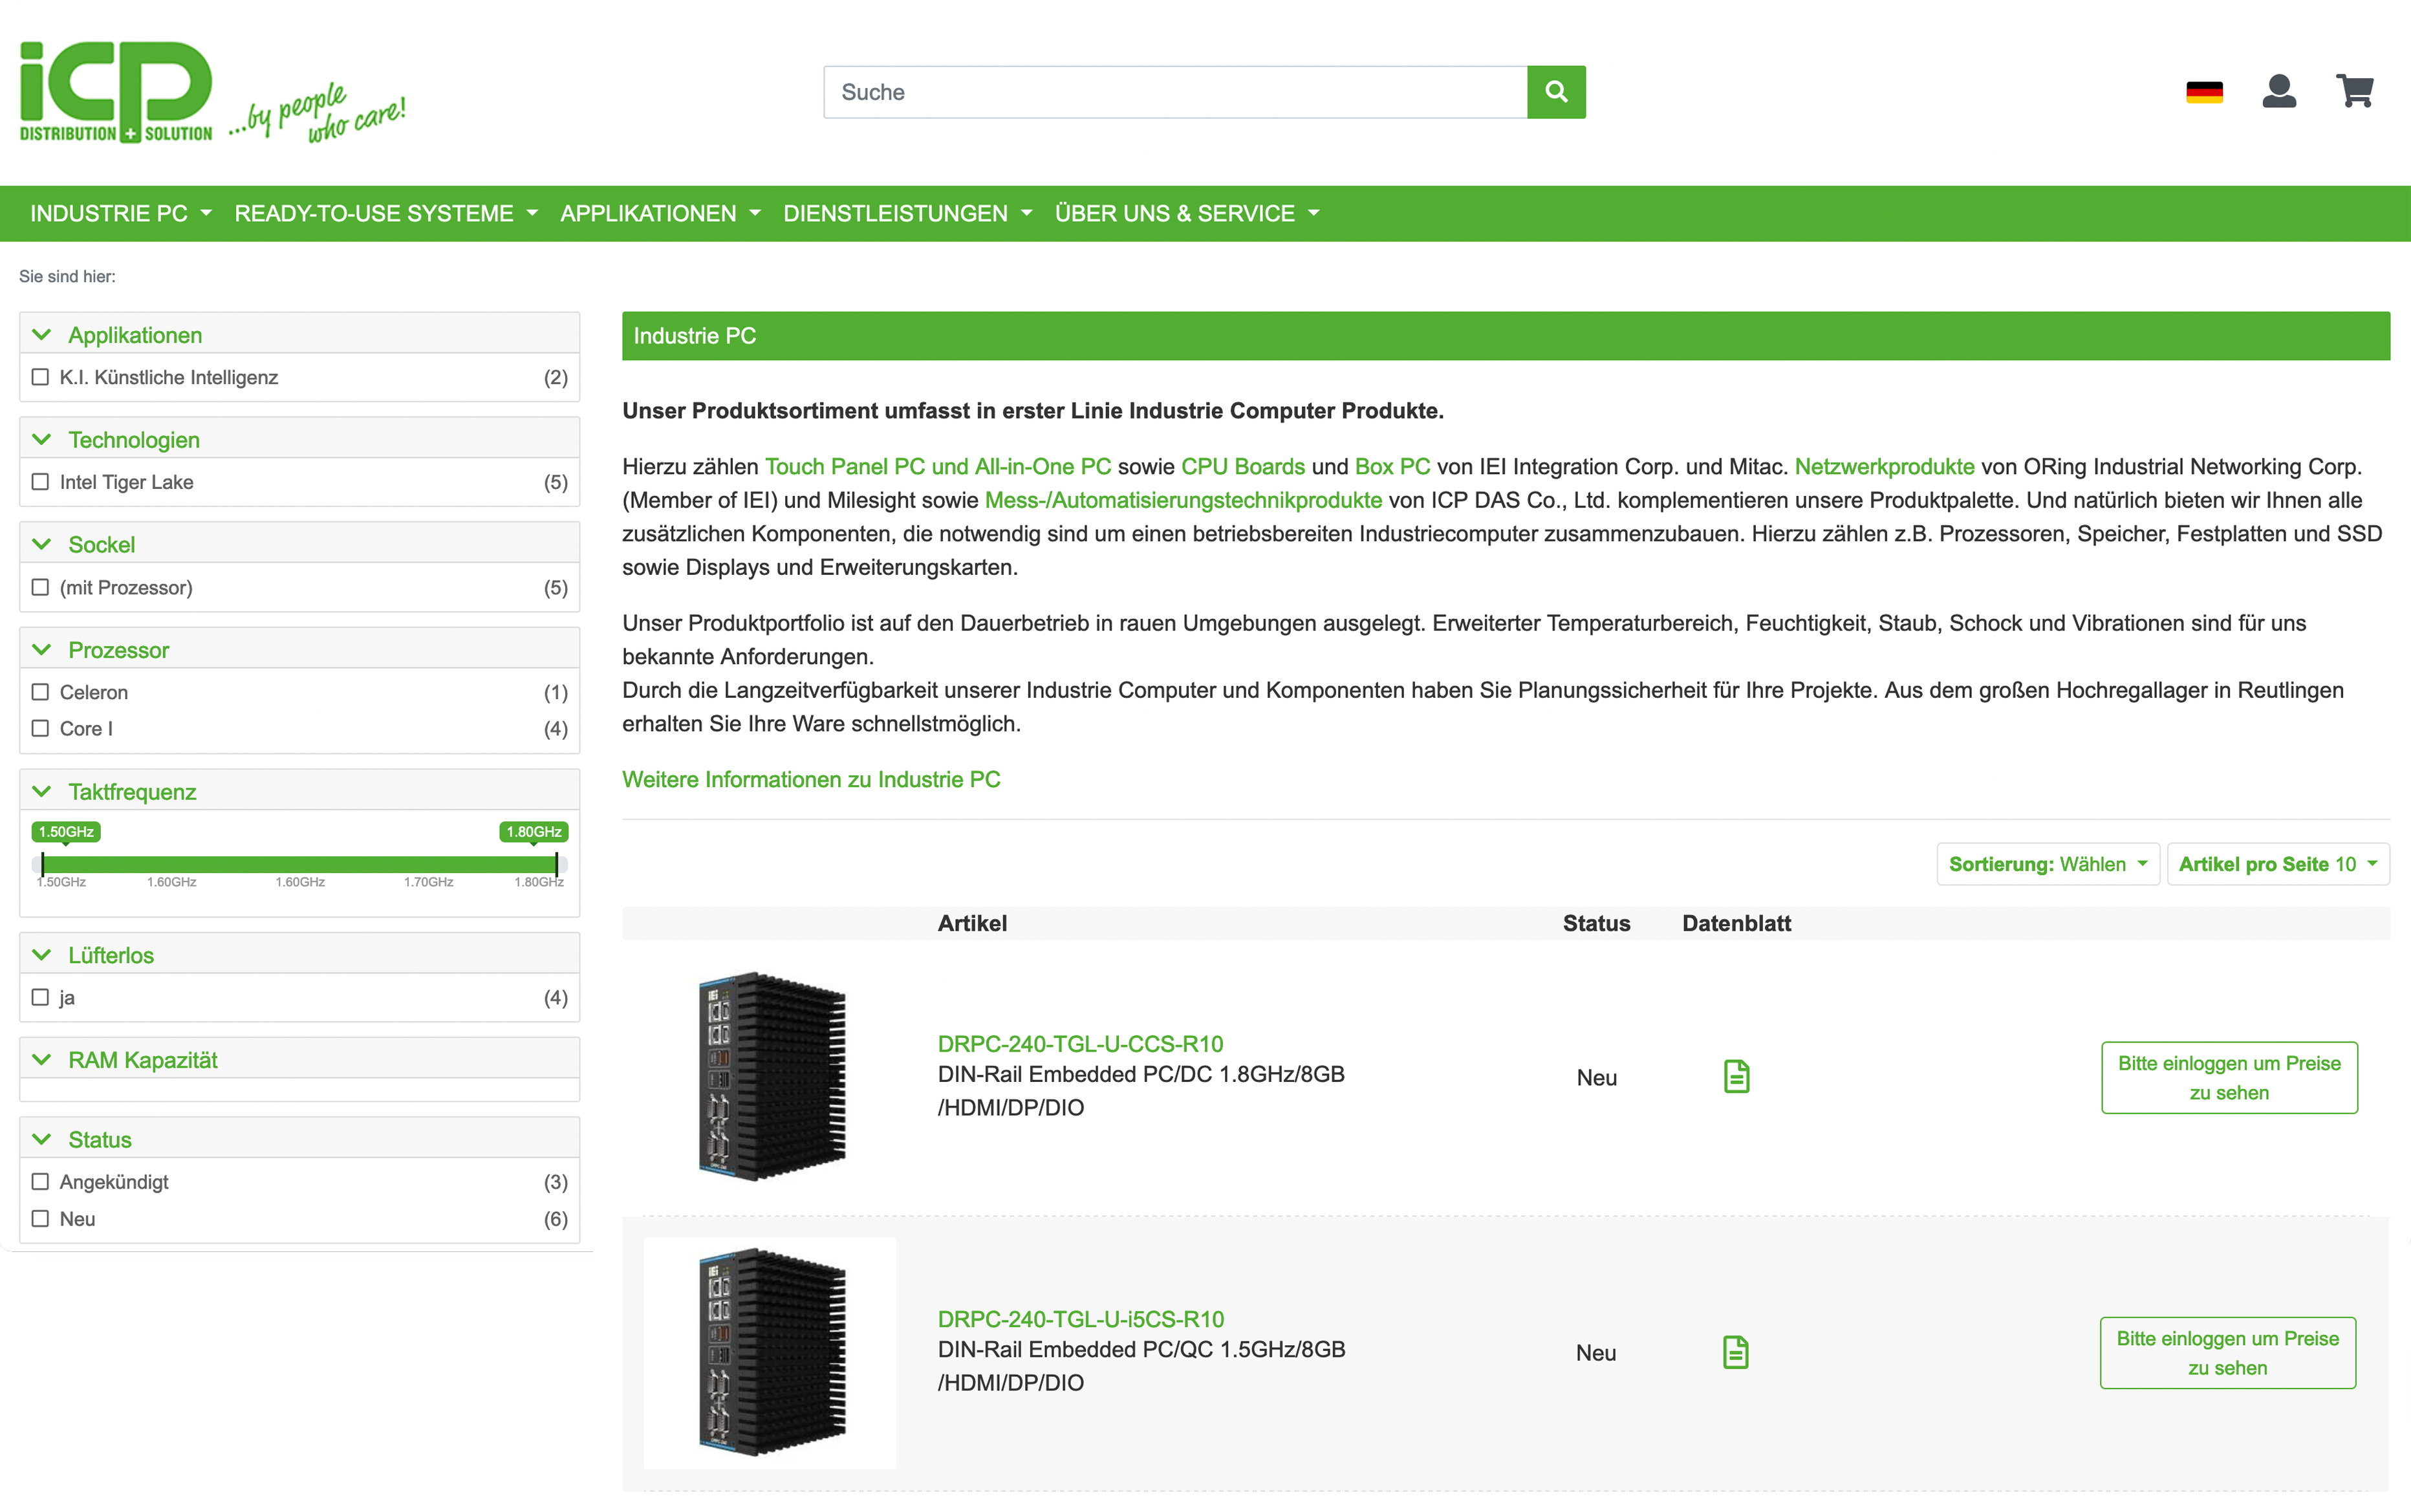Check the Intel Tiger Lake filter
2411x1512 pixels.
pyautogui.click(x=40, y=482)
